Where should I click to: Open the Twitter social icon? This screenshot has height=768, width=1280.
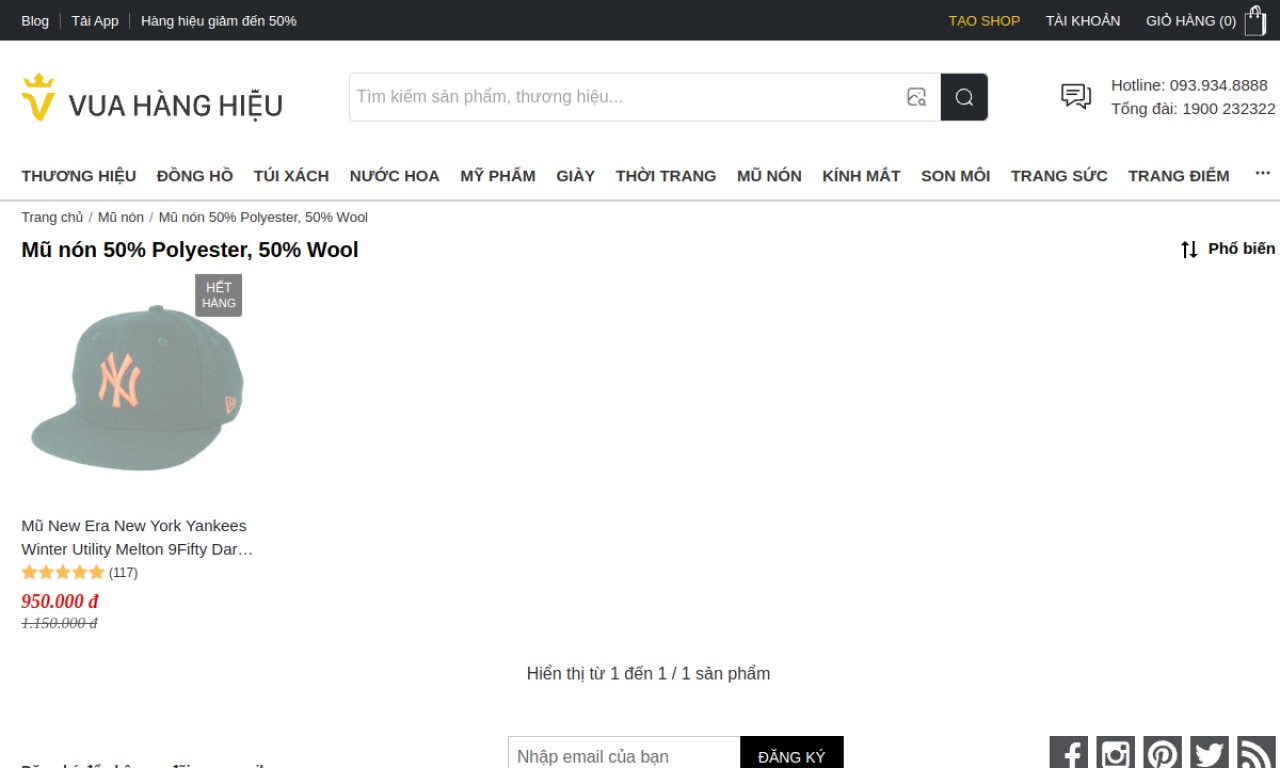pyautogui.click(x=1209, y=753)
